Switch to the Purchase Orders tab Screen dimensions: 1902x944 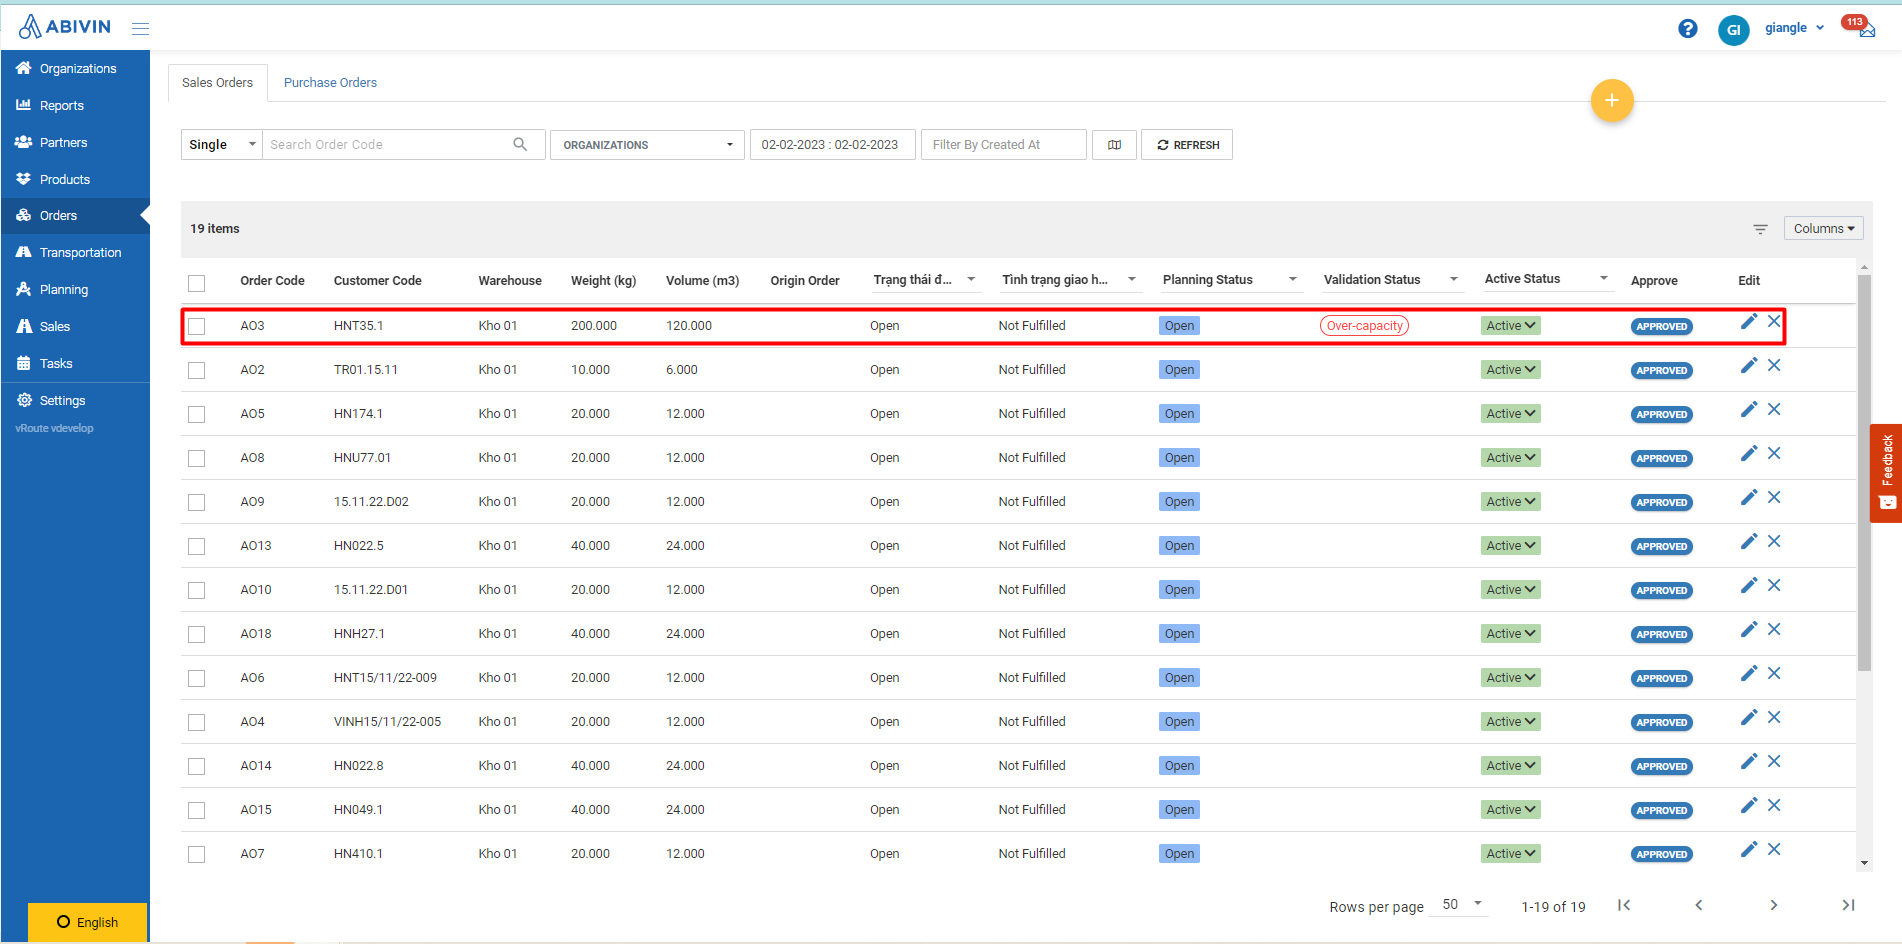point(330,83)
